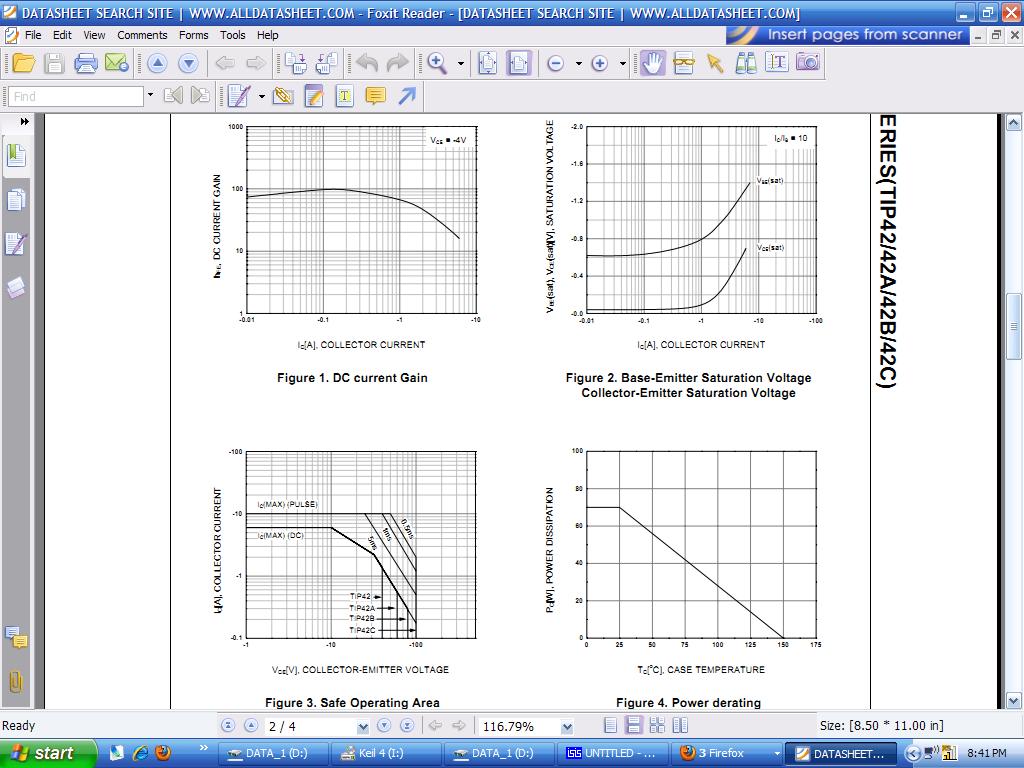
Task: Open zoom in plus dropdown arrow
Action: coord(623,64)
